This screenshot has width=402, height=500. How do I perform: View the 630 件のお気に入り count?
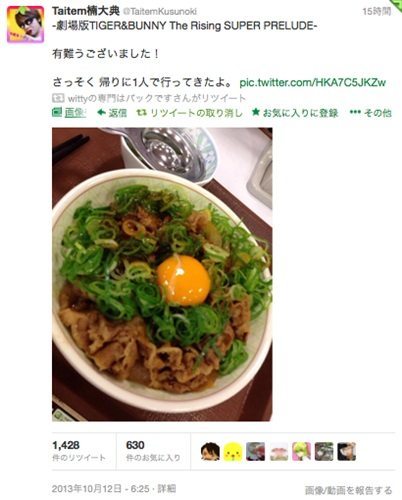[153, 451]
